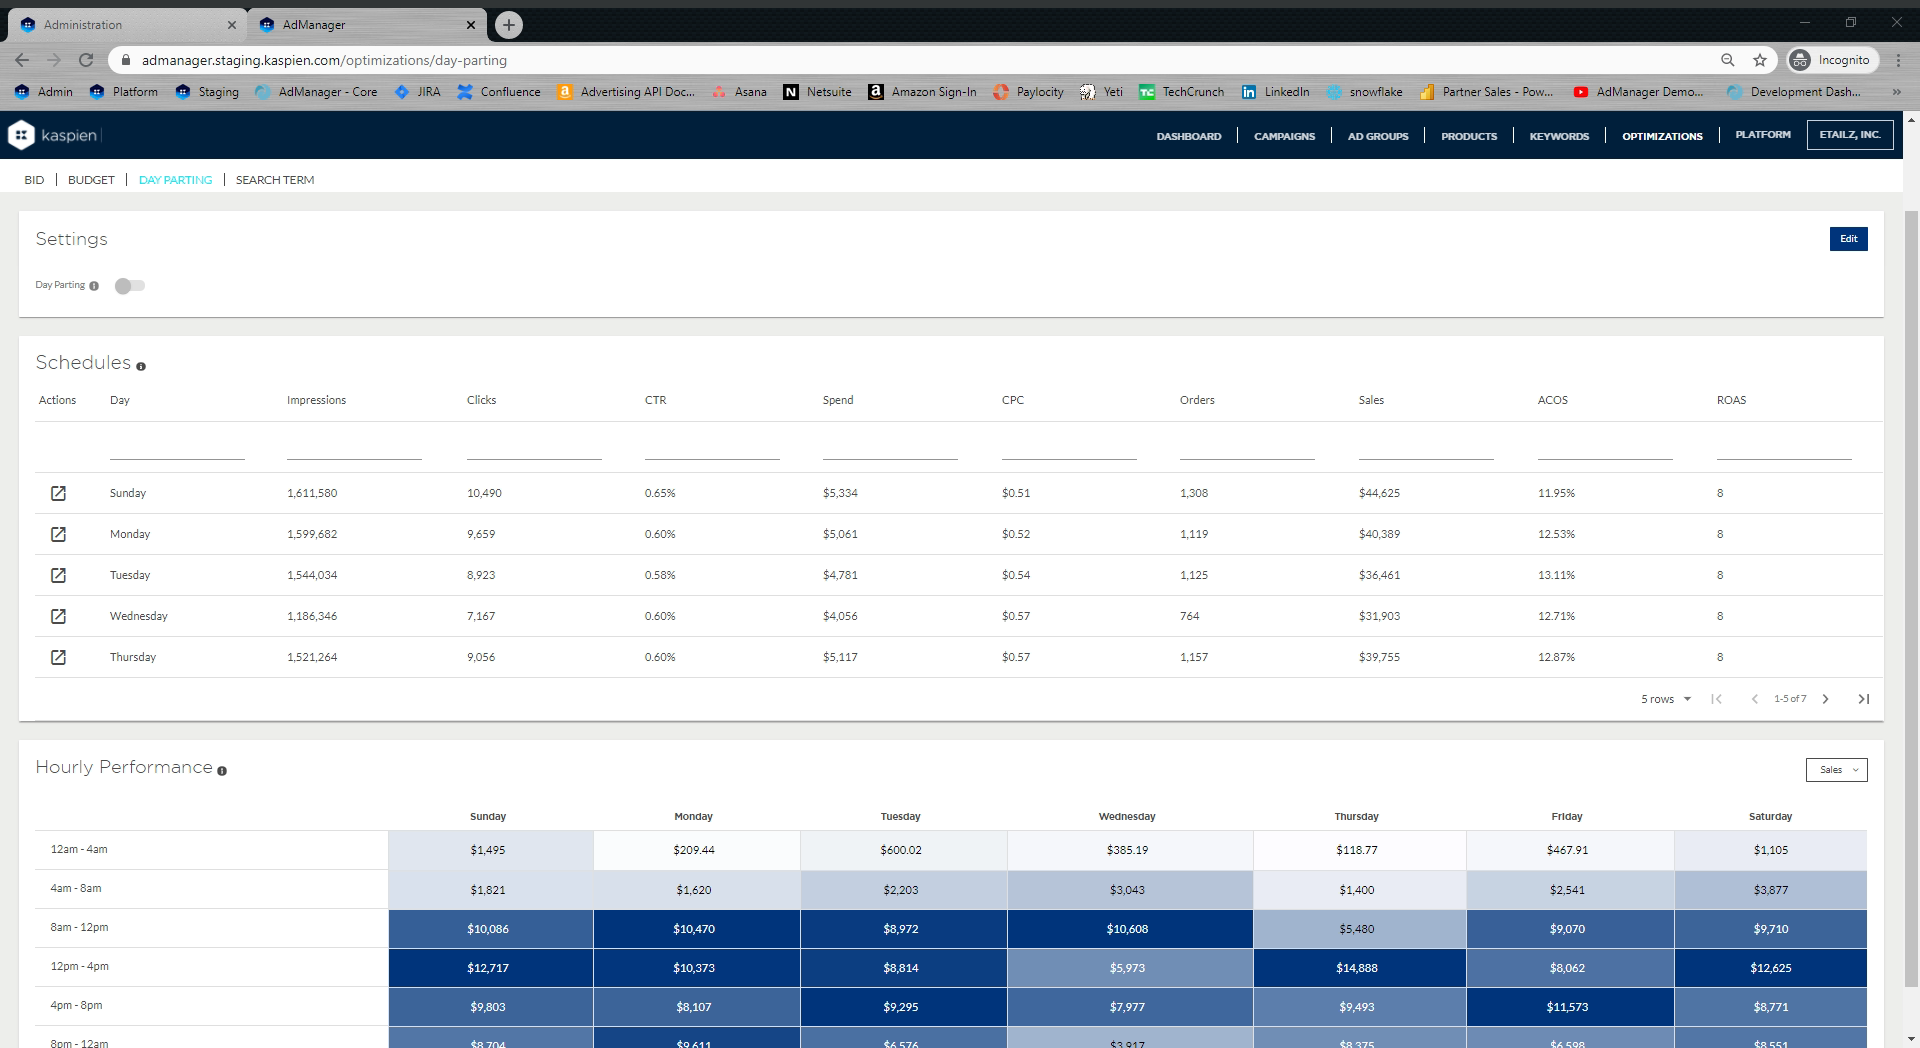Open the Campaigns nav item

click(1285, 136)
